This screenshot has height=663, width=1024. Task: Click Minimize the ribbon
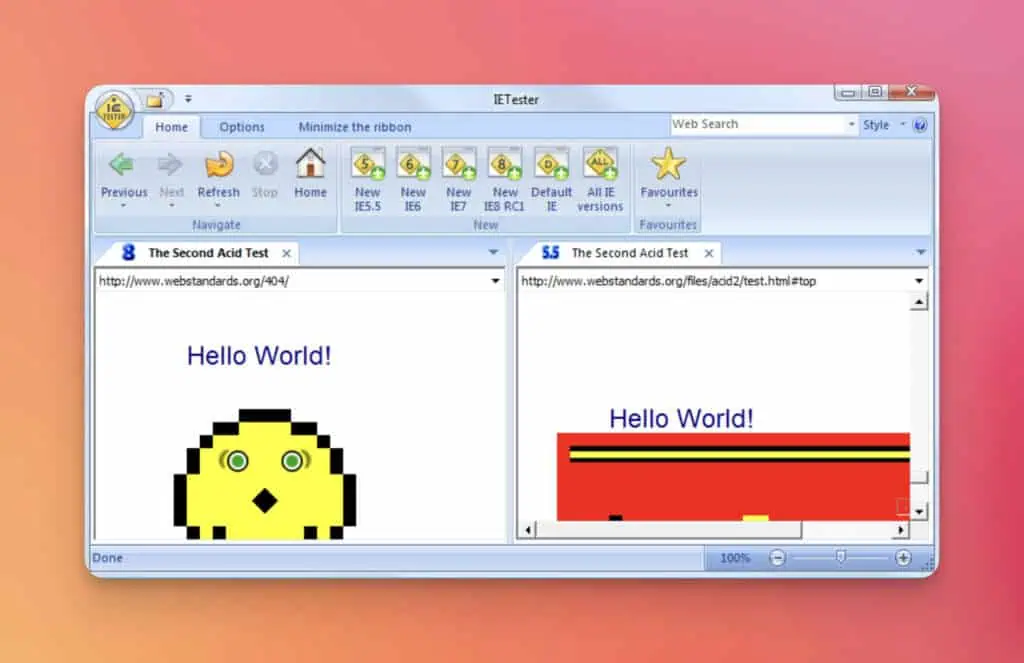click(354, 127)
